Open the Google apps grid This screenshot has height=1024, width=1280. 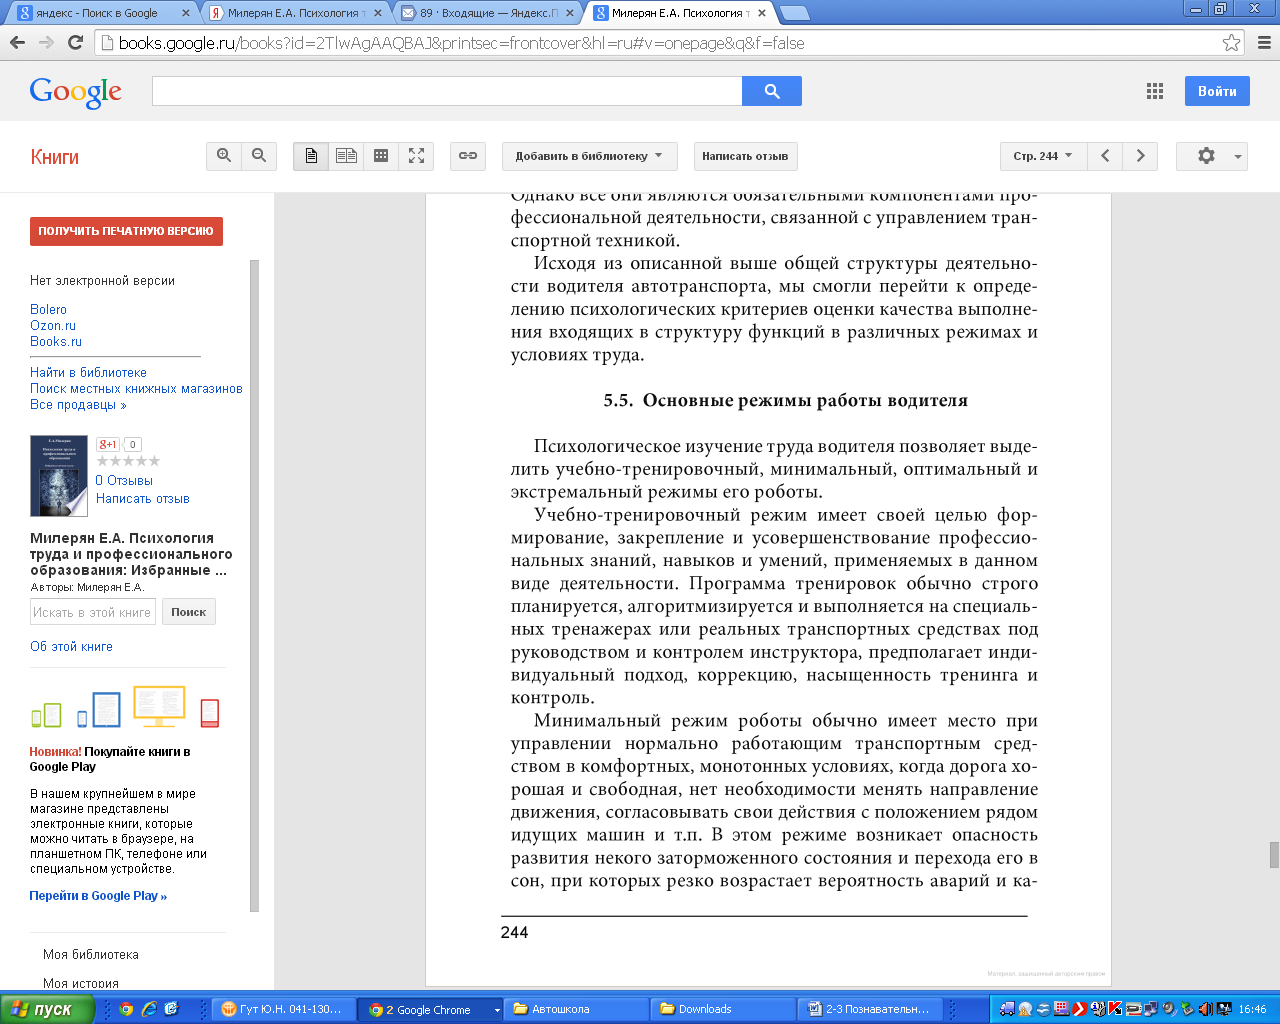point(1155,91)
